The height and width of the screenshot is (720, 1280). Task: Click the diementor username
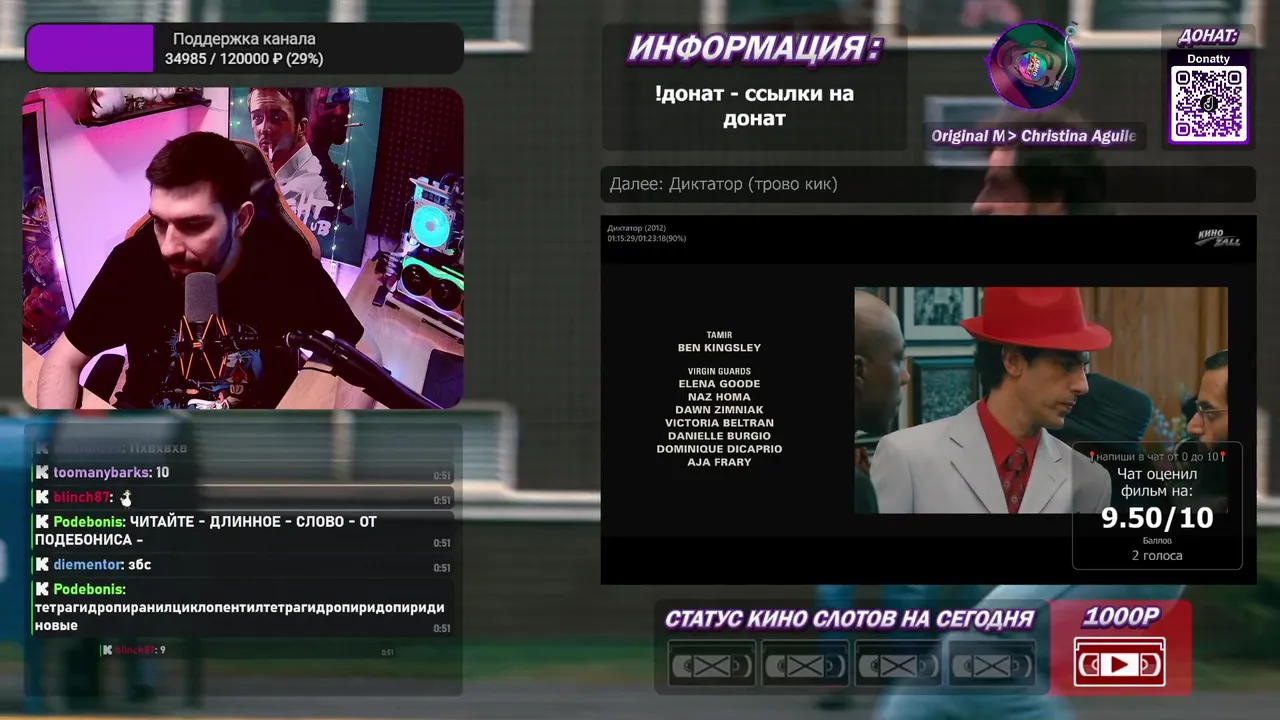pyautogui.click(x=89, y=565)
